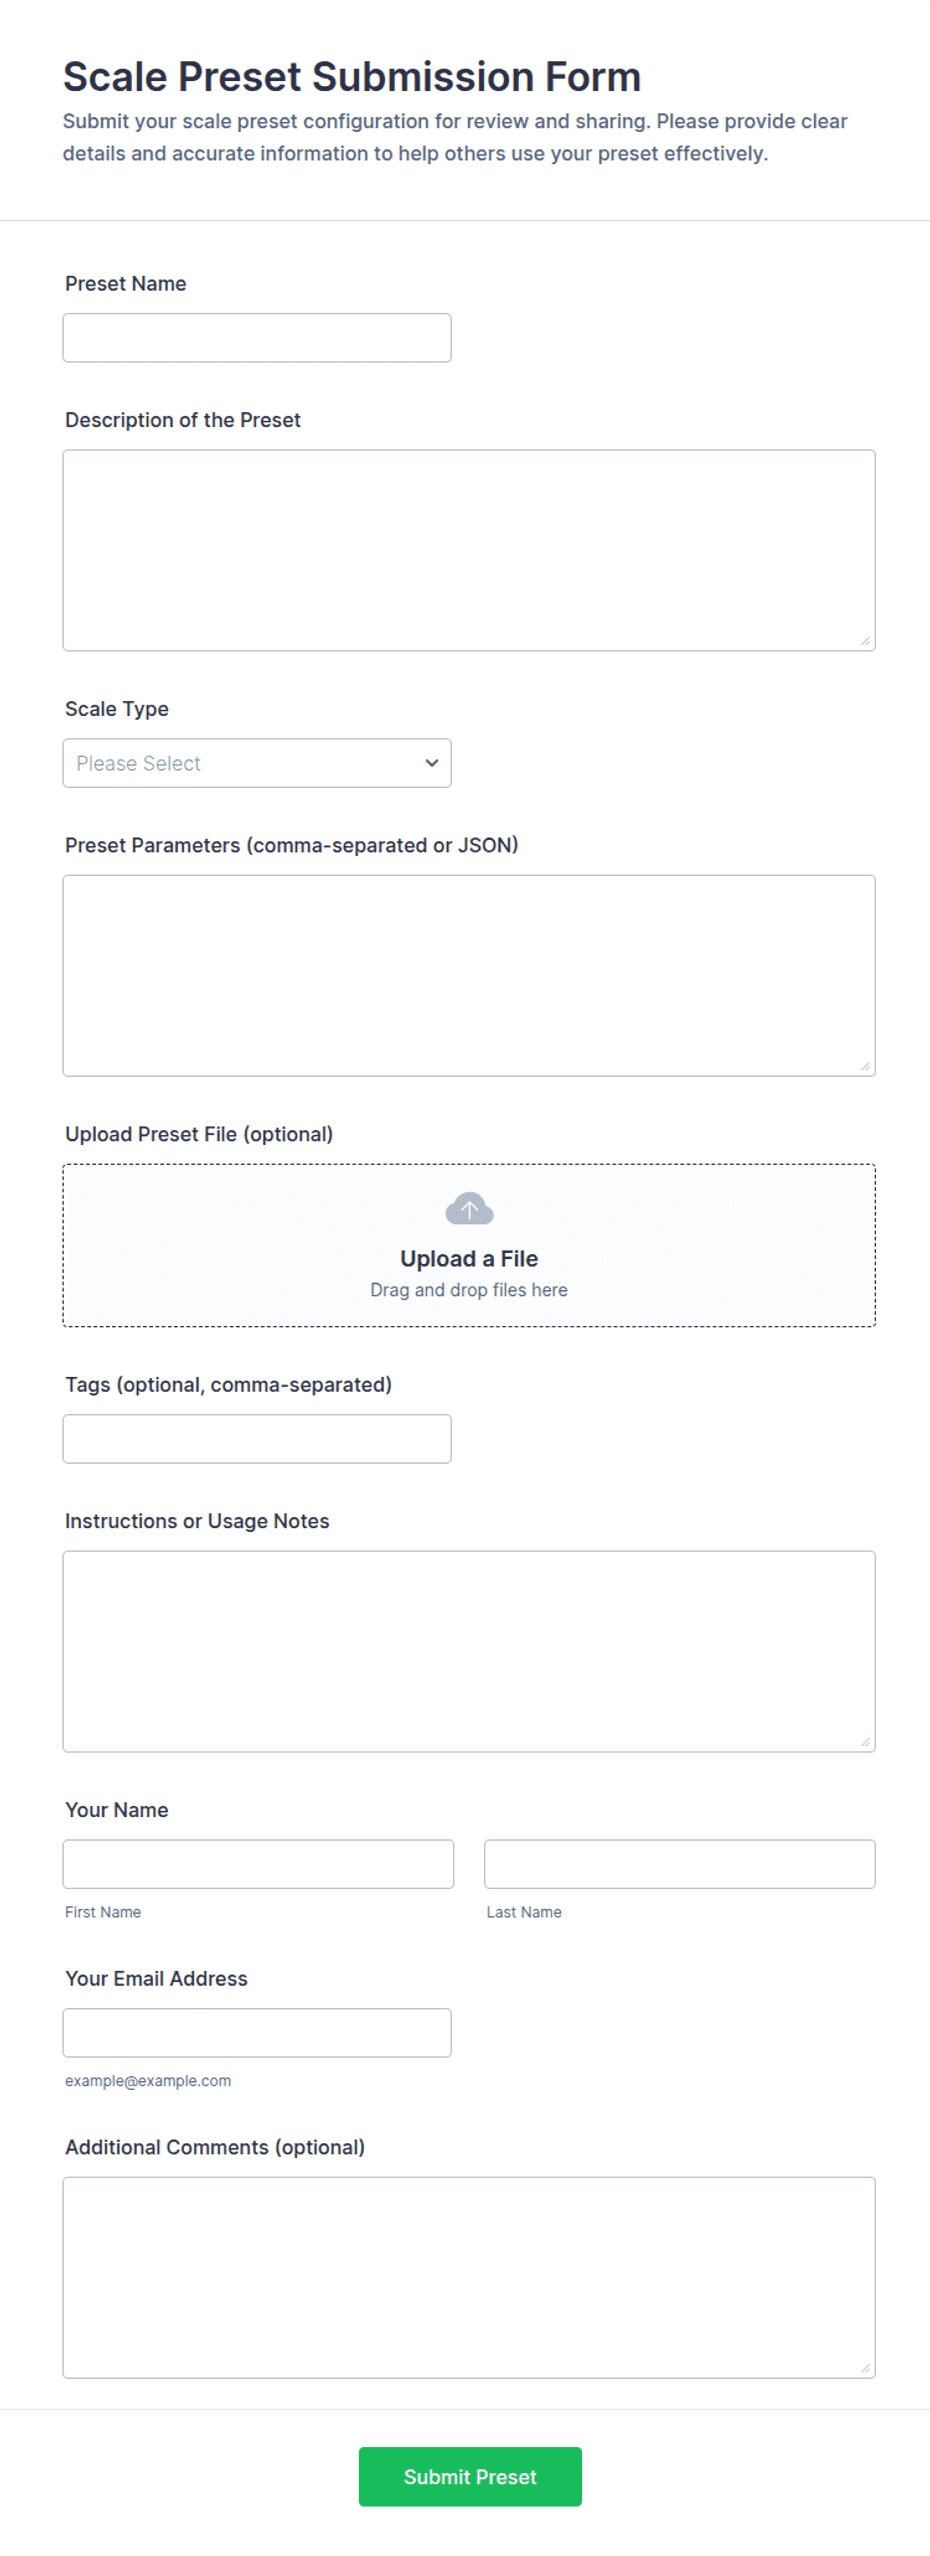Click the Tags input field
The image size is (930, 2556).
(257, 1438)
